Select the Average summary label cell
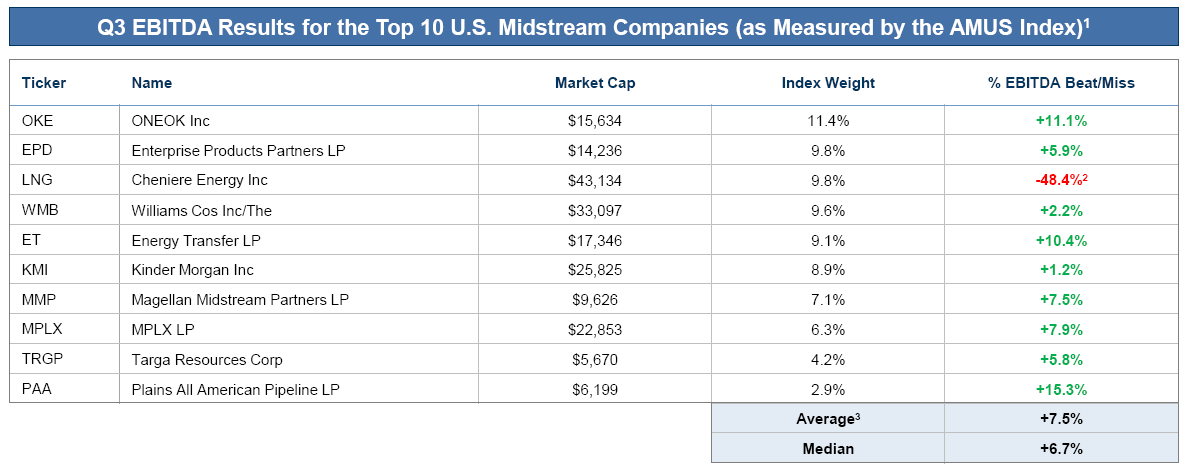Image resolution: width=1186 pixels, height=469 pixels. click(x=828, y=419)
